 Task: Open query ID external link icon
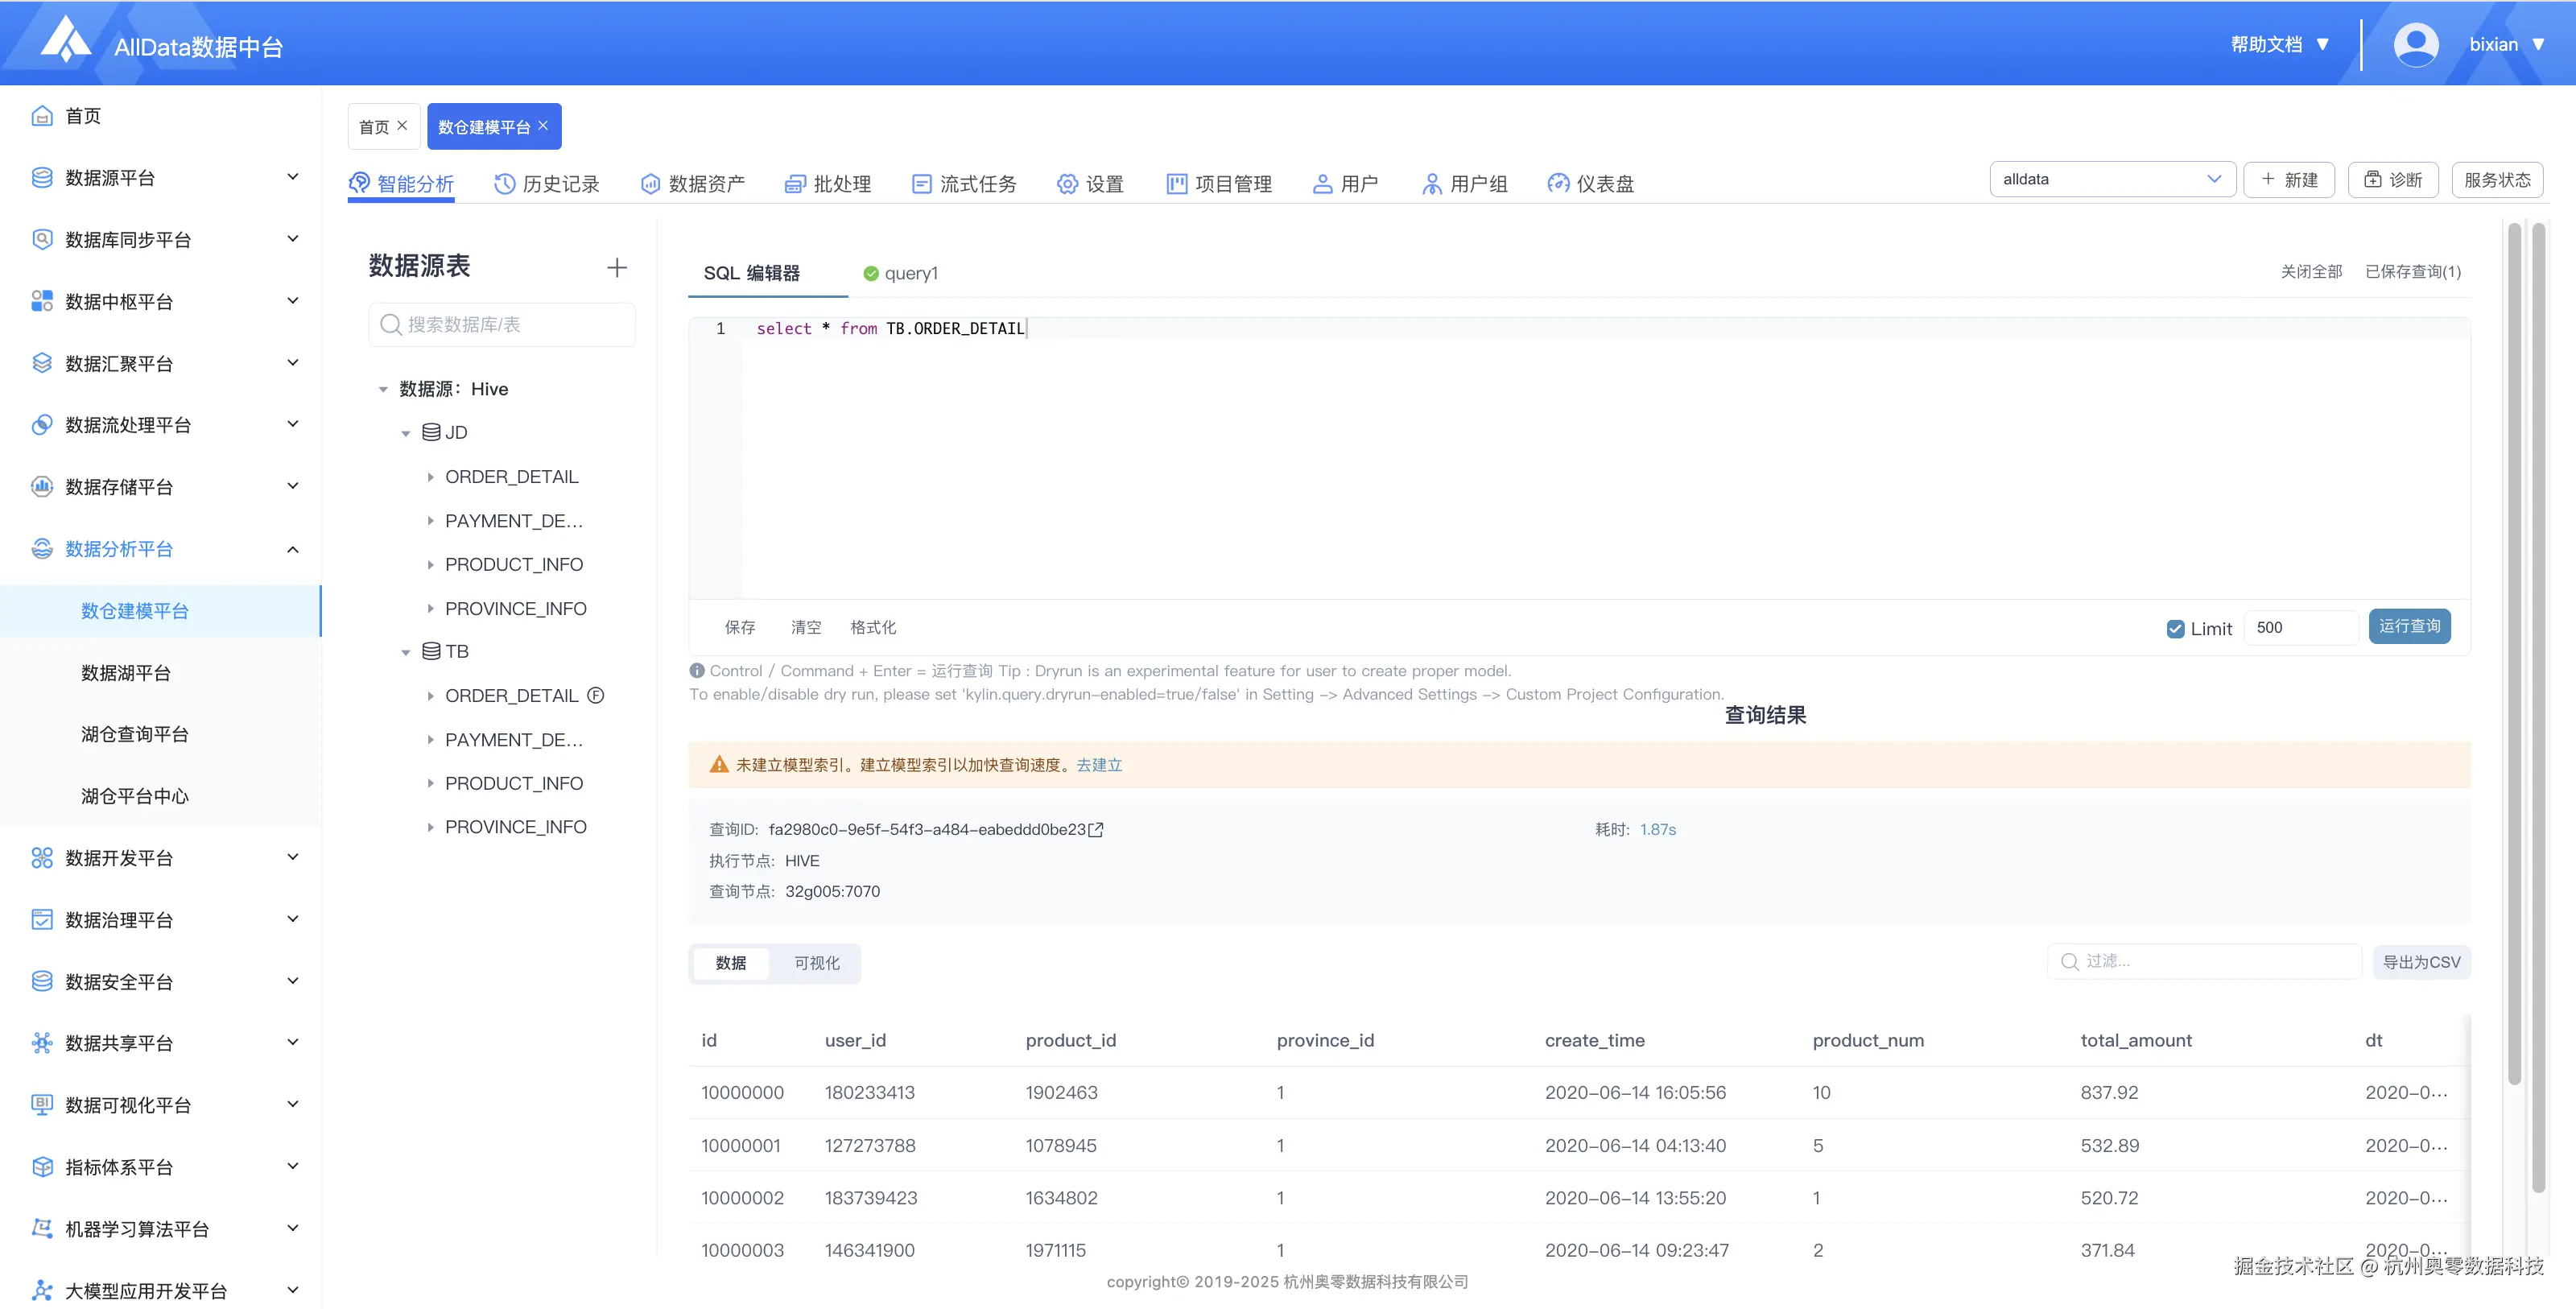pos(1096,829)
